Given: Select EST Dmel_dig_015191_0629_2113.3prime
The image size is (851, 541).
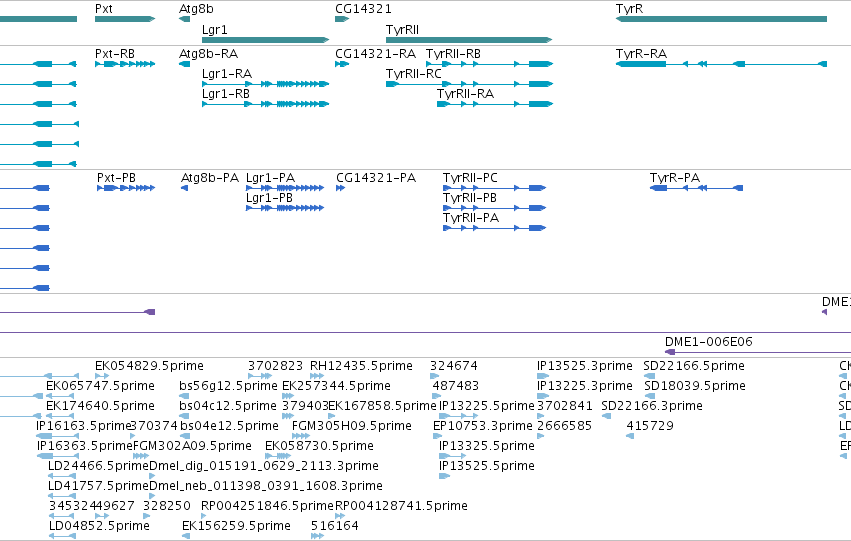Looking at the screenshot, I should point(264,466).
